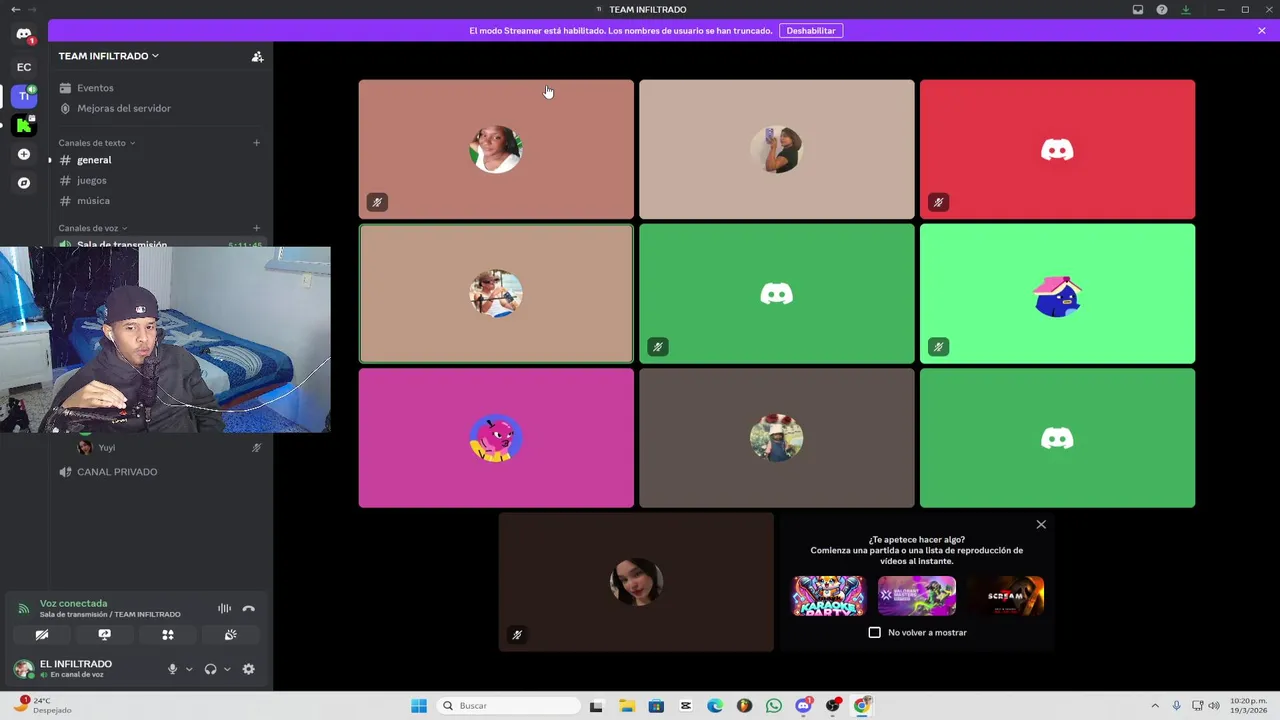Select the magenta participant tile

(496, 438)
